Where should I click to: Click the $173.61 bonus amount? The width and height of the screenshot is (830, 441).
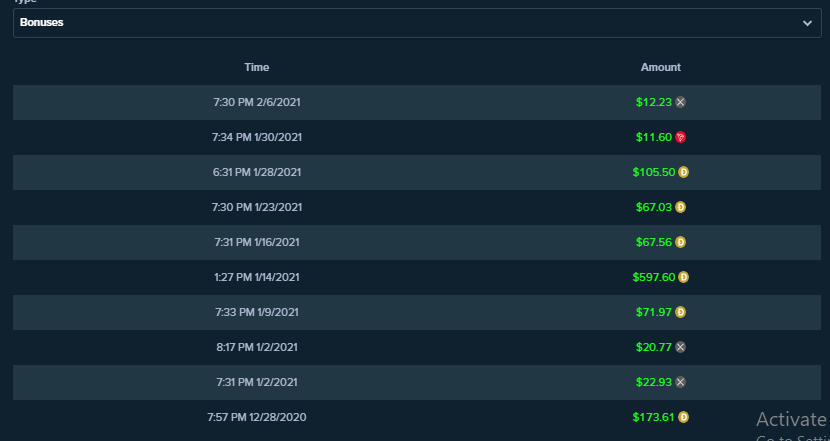click(x=654, y=417)
